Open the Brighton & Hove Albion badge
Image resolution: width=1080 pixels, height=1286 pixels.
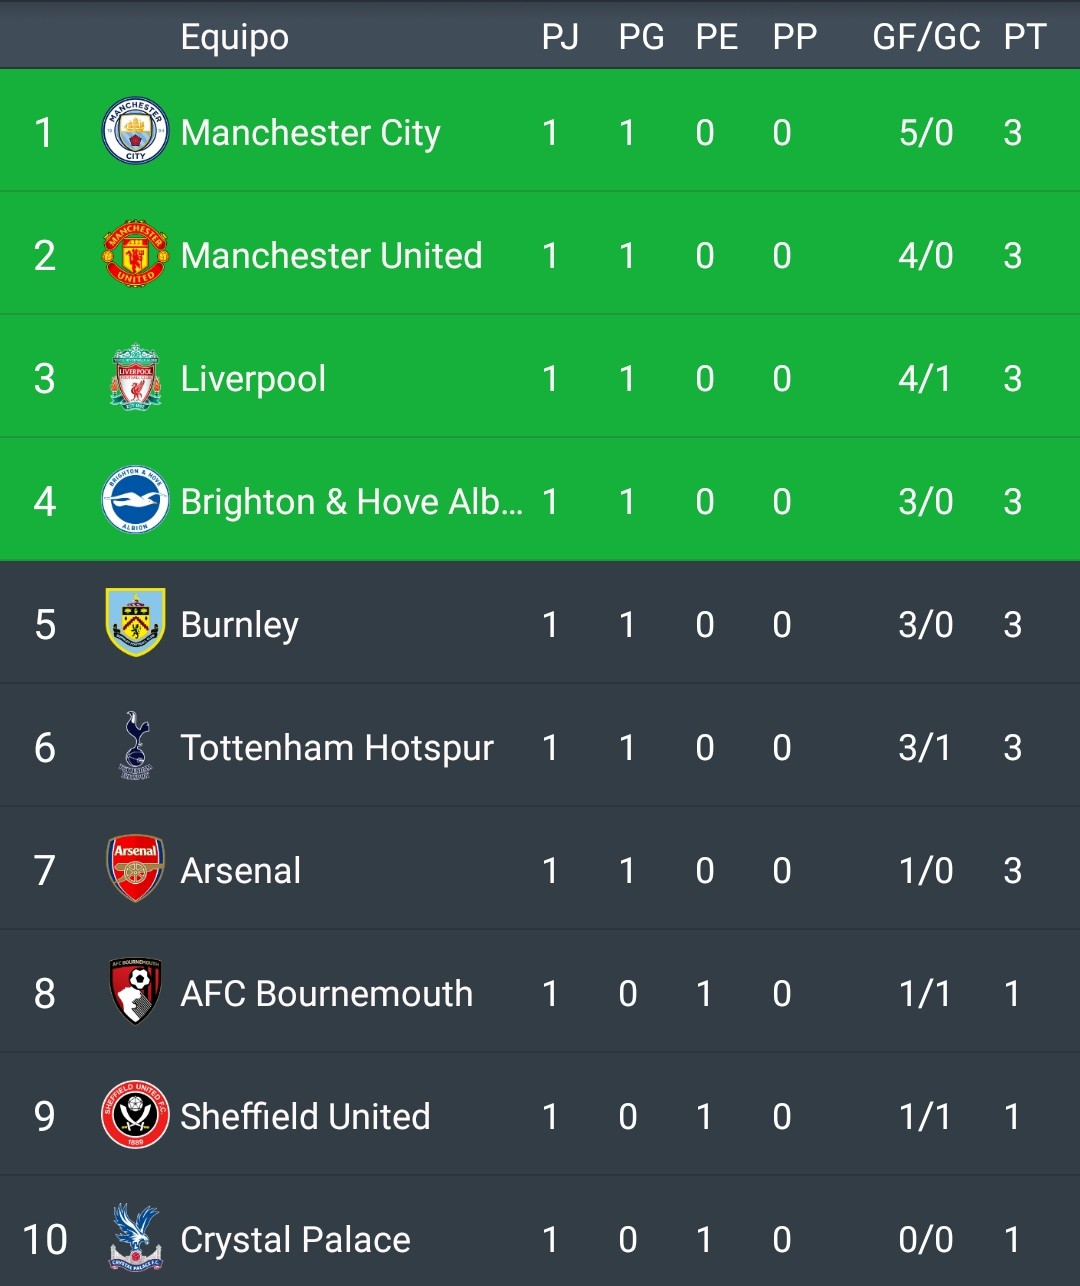135,500
